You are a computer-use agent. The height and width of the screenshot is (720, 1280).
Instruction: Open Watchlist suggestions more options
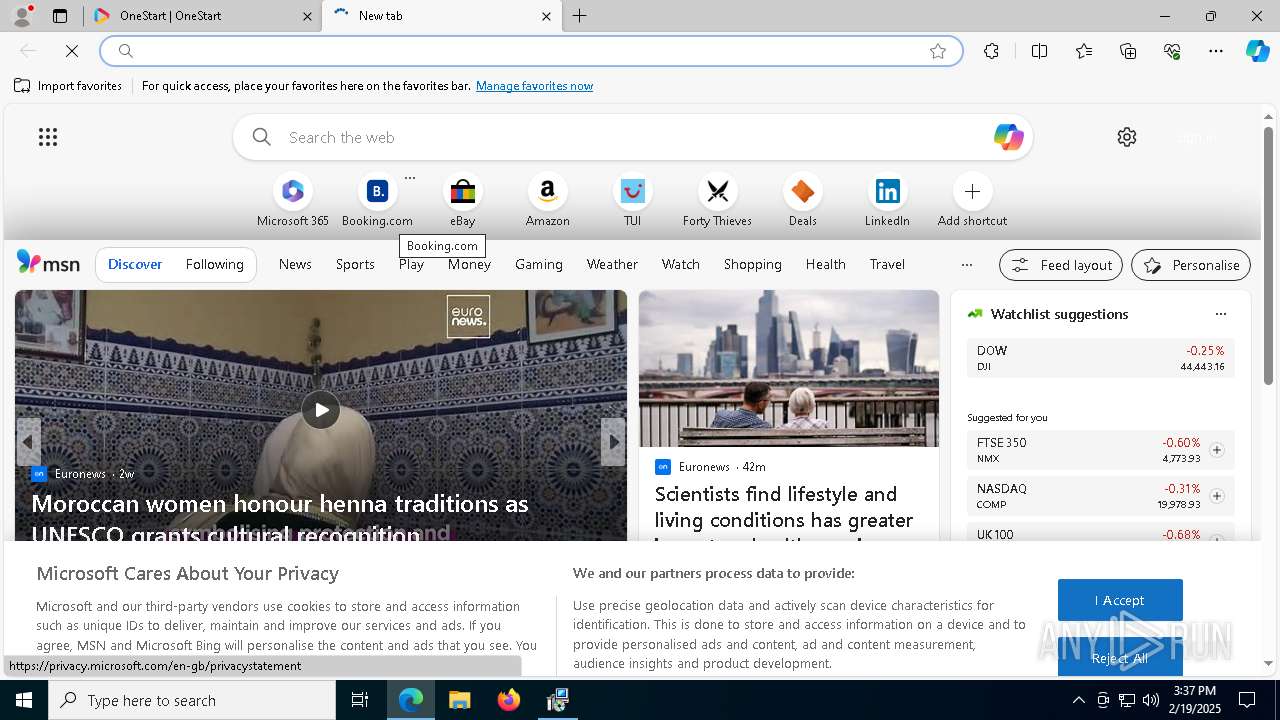[1220, 314]
